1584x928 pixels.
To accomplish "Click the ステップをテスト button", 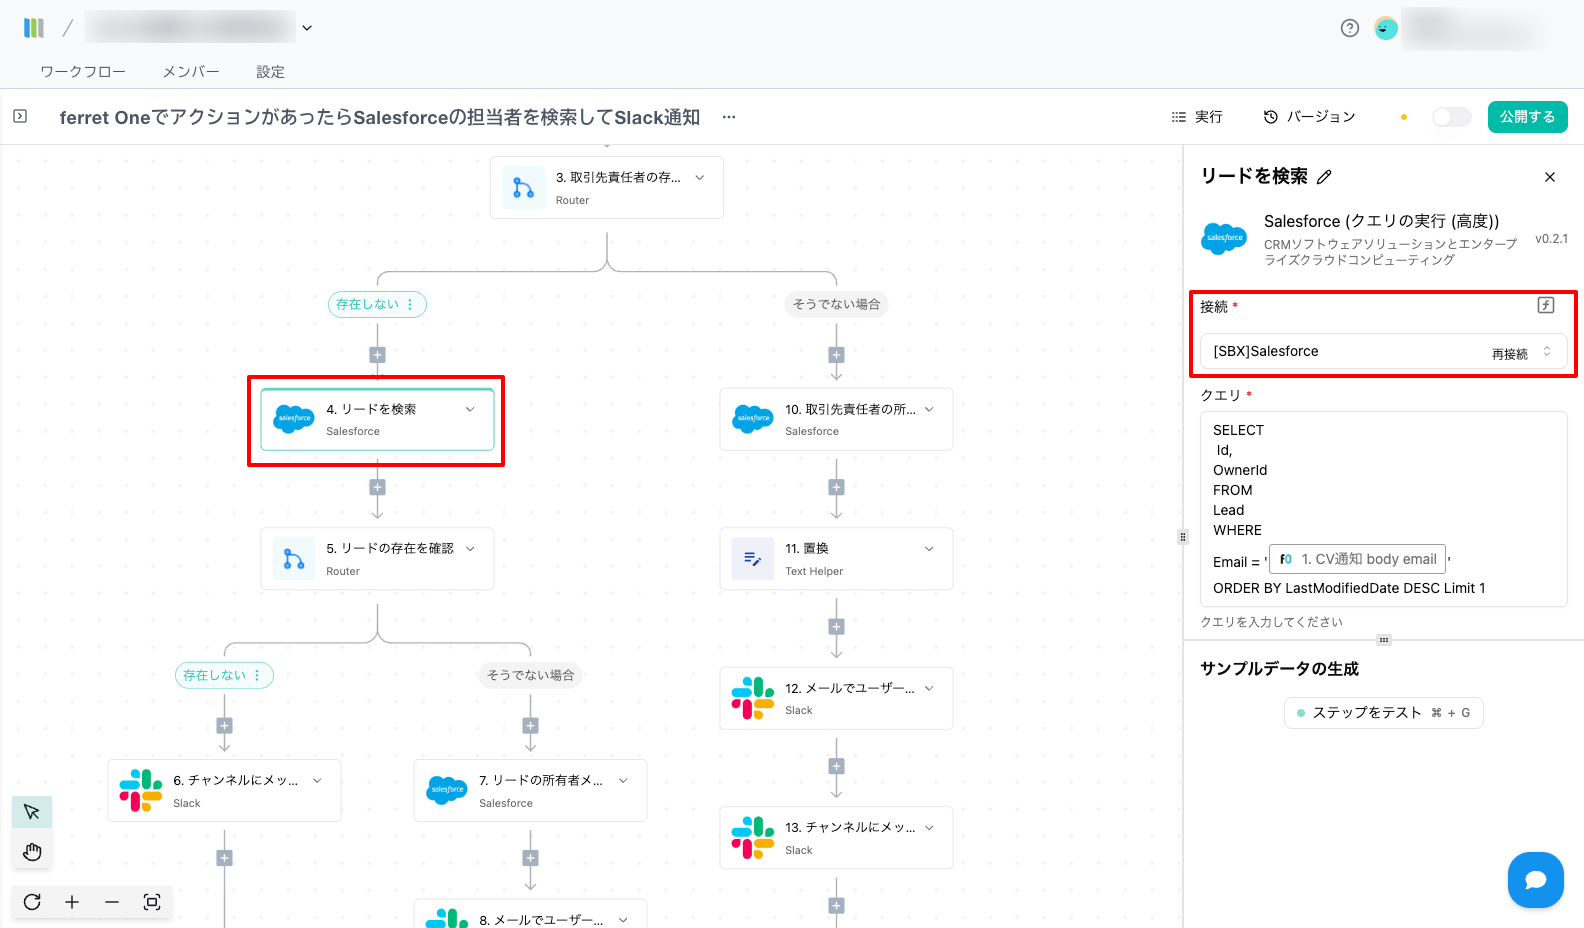I will pos(1383,713).
